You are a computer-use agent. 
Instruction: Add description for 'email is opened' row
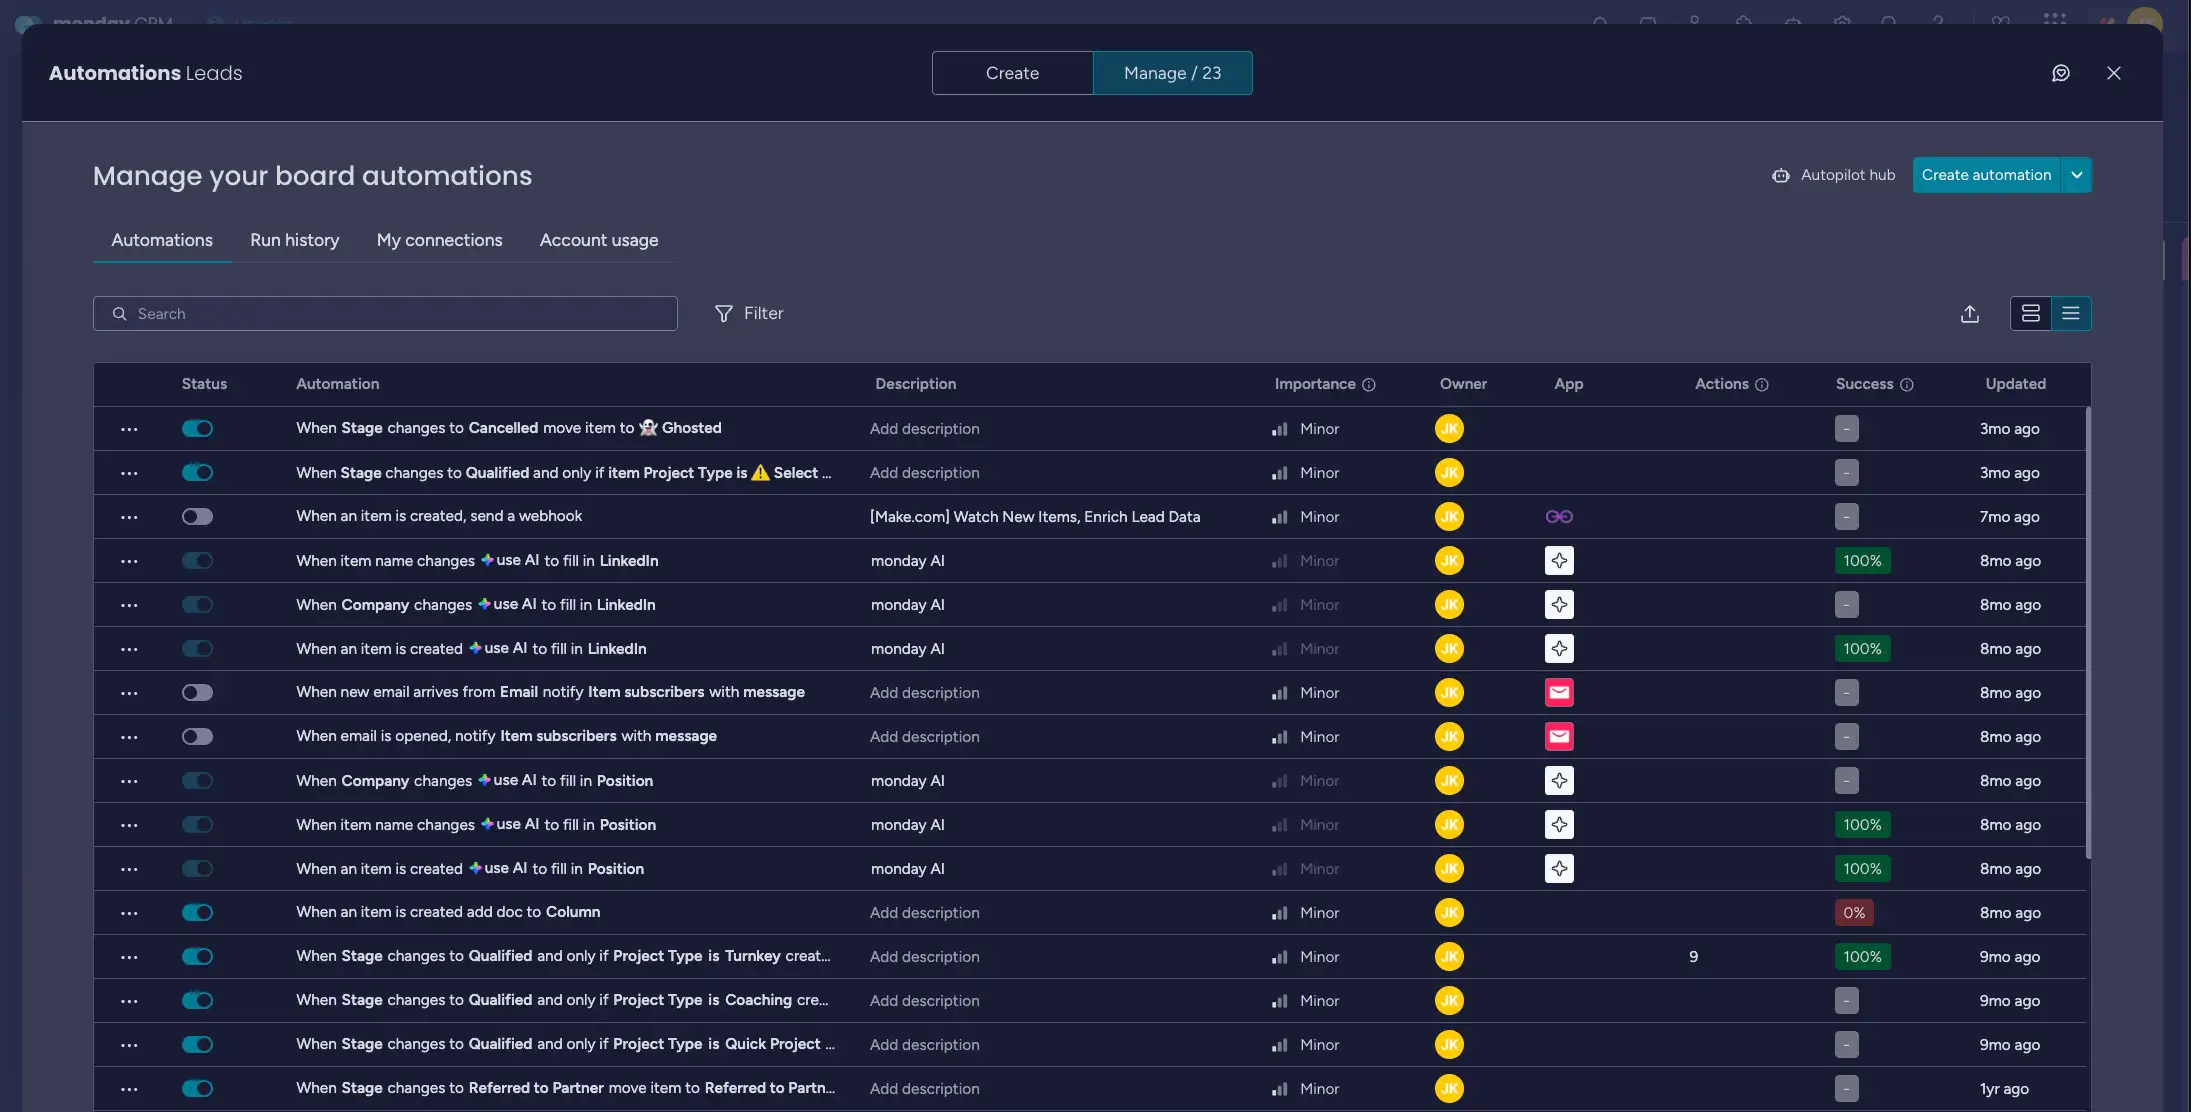[x=924, y=737]
